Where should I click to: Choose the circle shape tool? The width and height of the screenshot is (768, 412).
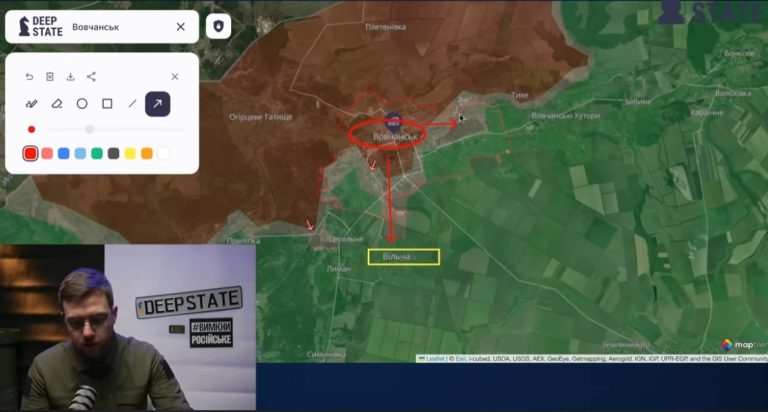coord(82,103)
